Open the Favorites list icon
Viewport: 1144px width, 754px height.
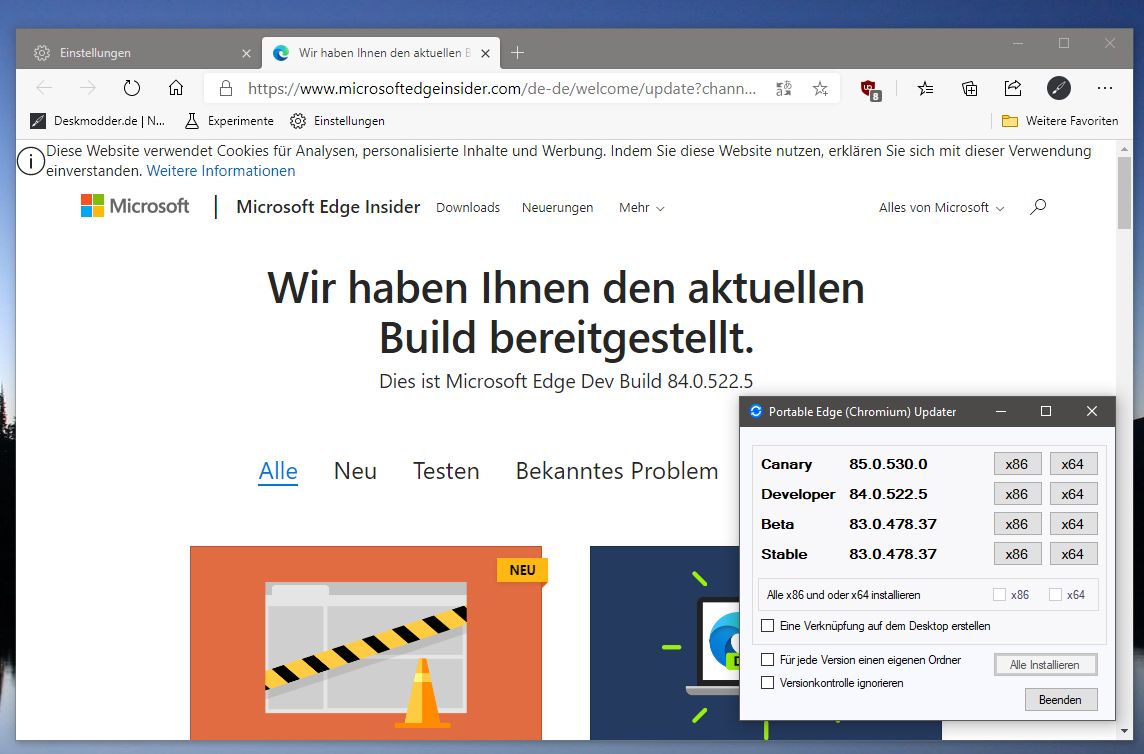coord(925,88)
